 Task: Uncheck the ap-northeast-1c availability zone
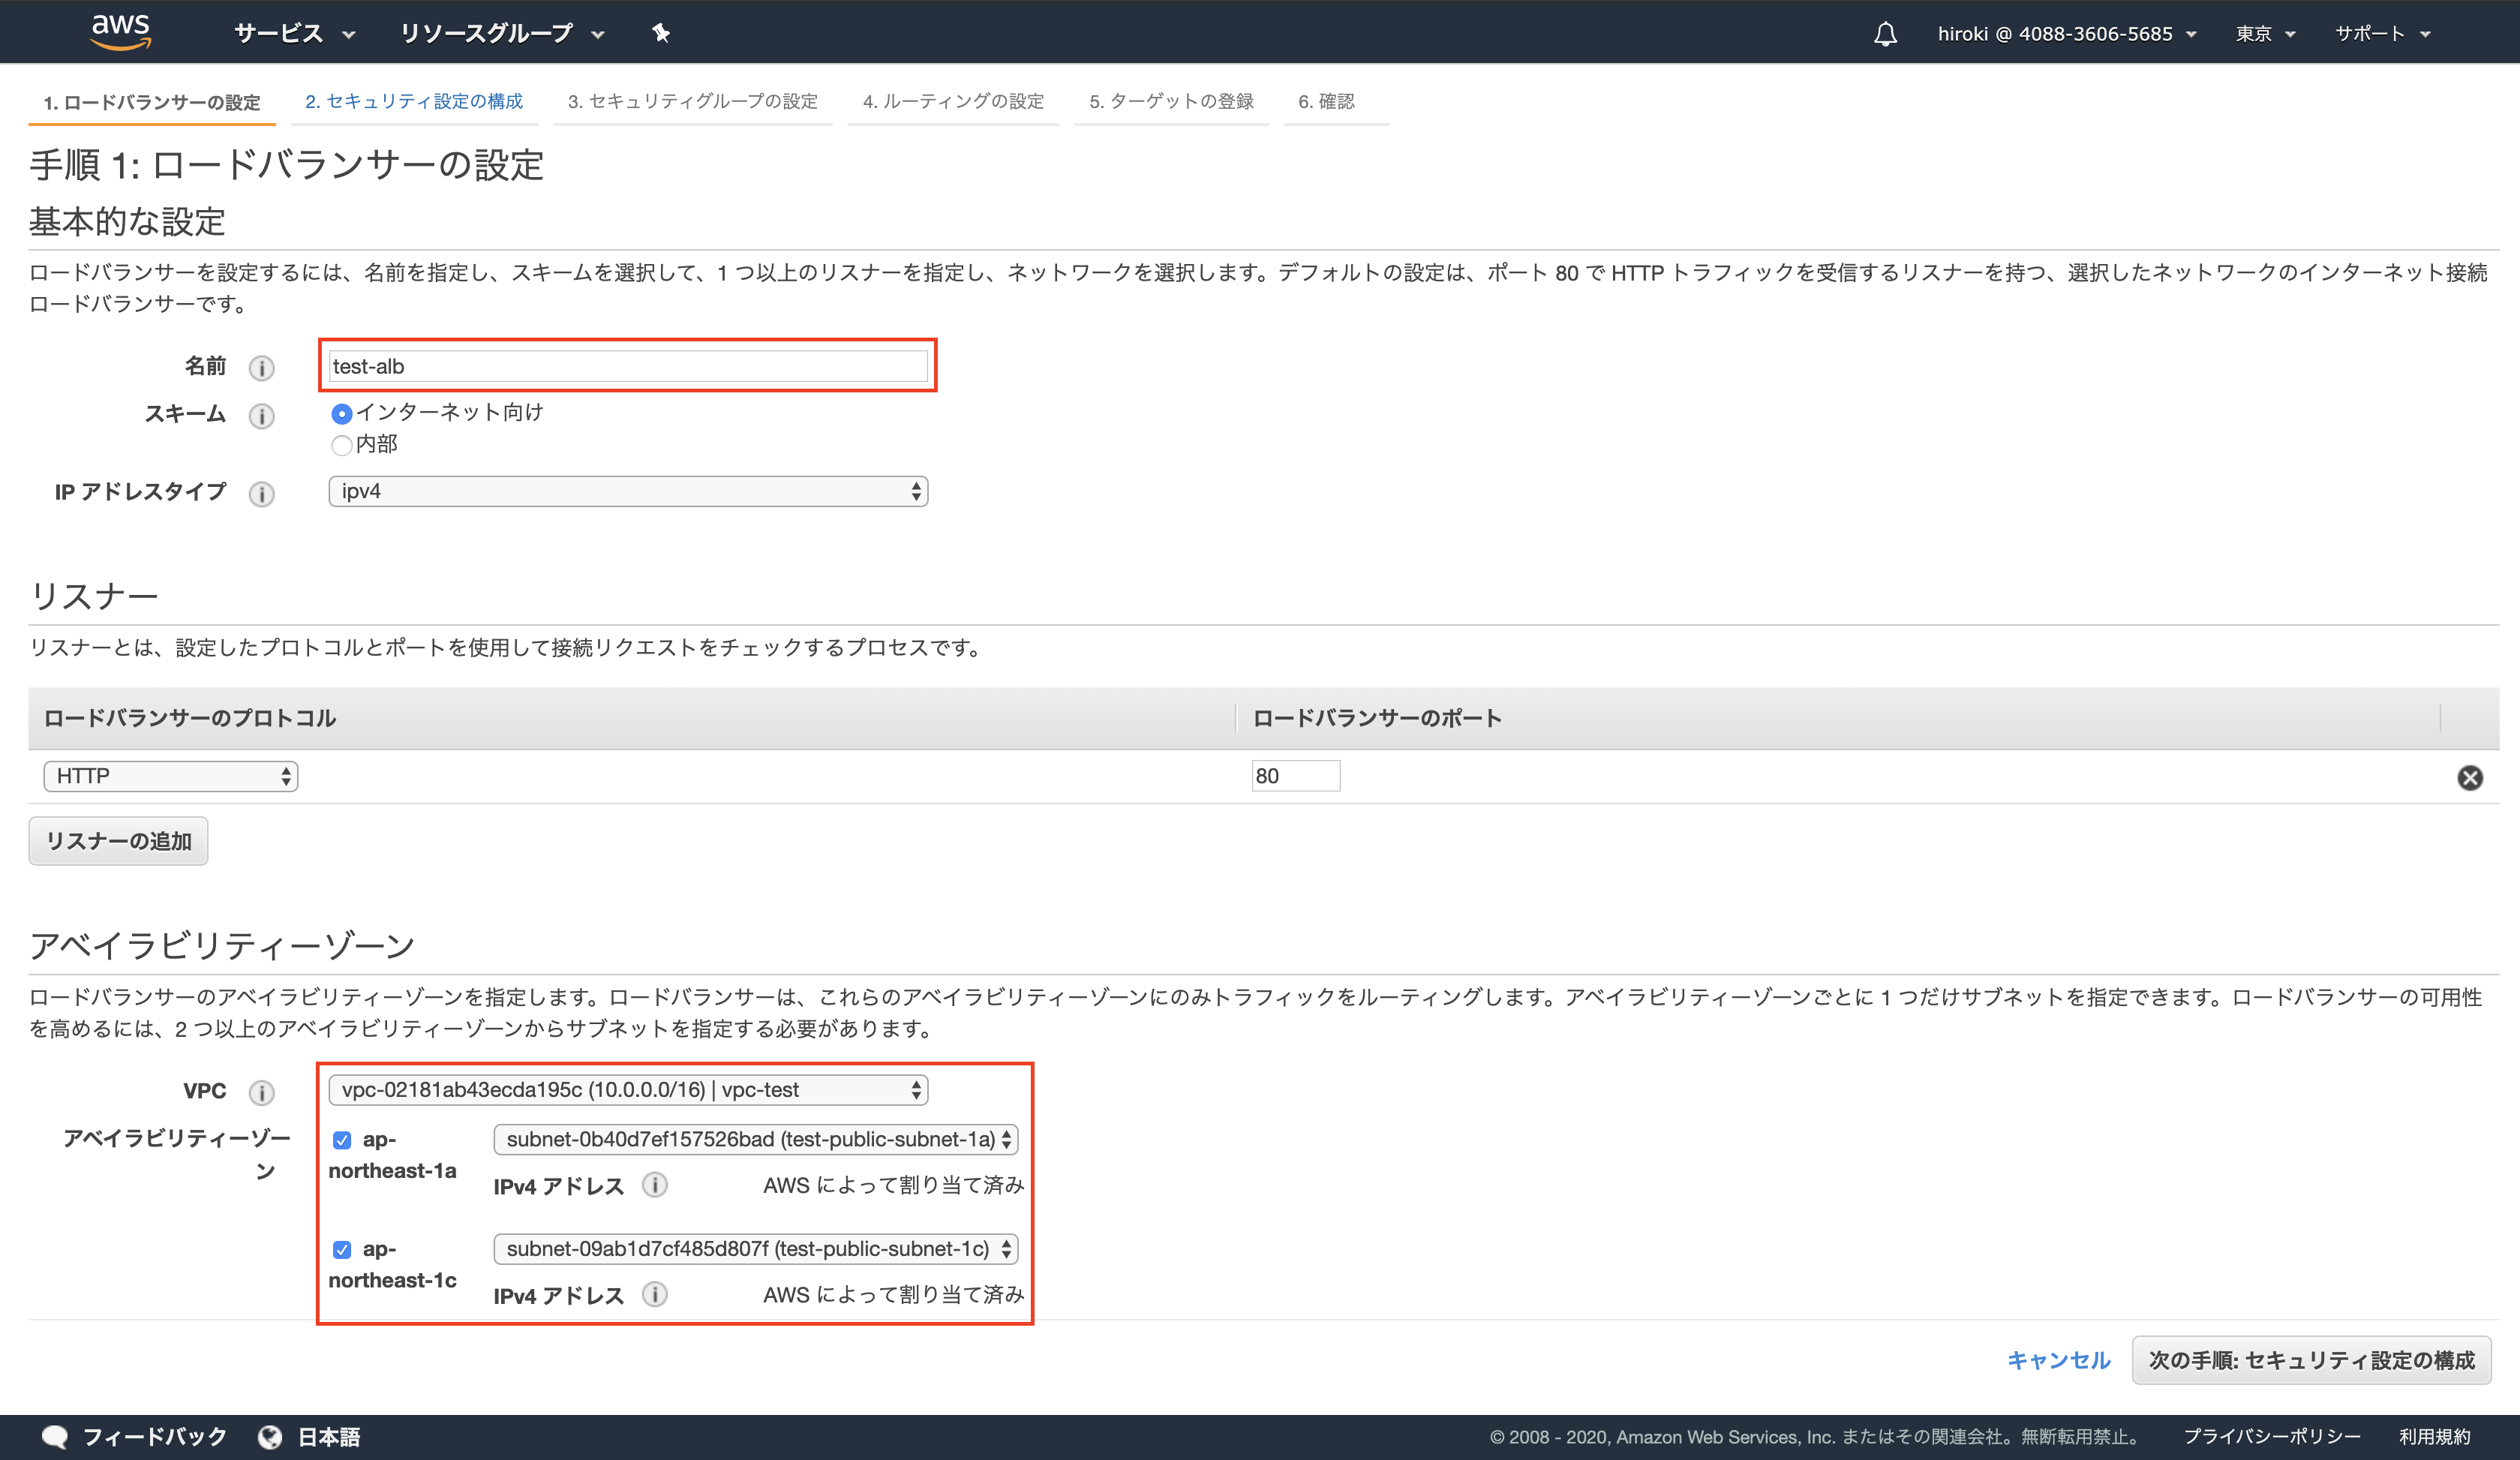tap(342, 1248)
